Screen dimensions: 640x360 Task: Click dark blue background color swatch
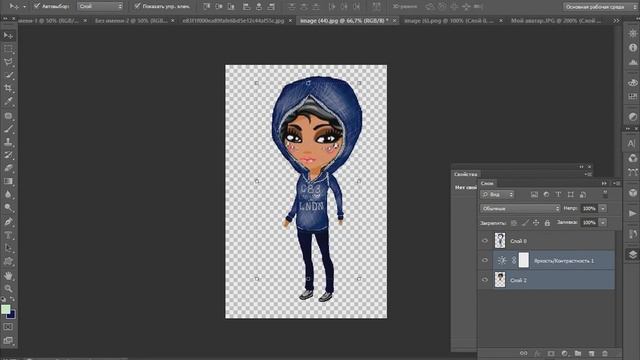[x=12, y=314]
